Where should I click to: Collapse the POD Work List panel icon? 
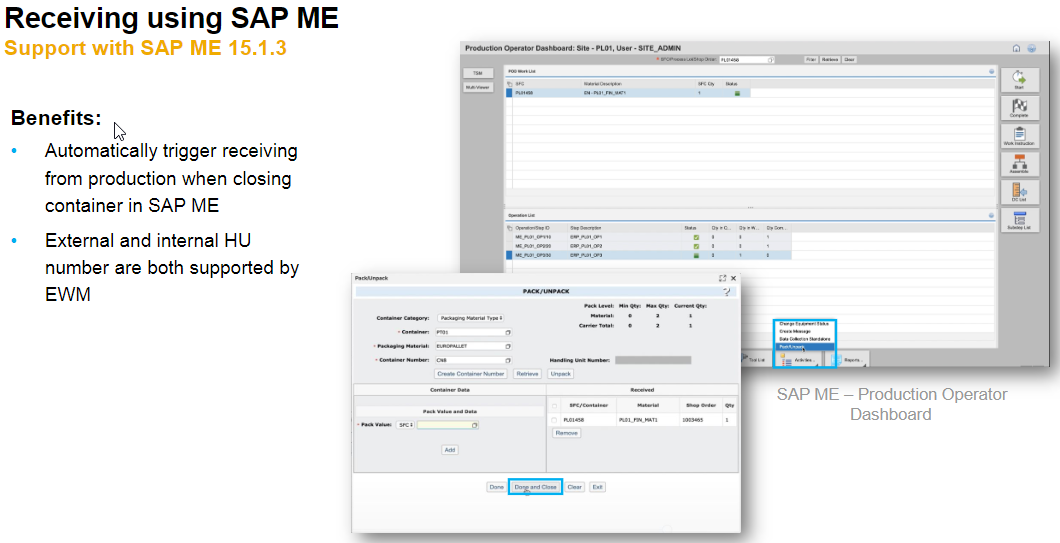pyautogui.click(x=992, y=71)
